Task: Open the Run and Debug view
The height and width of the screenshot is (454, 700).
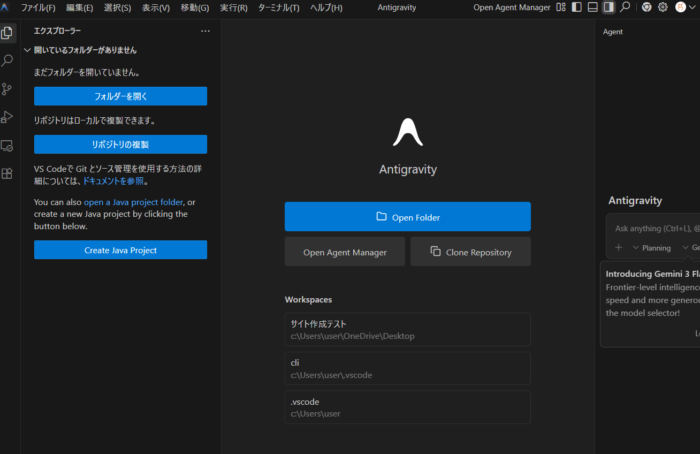Action: click(8, 117)
